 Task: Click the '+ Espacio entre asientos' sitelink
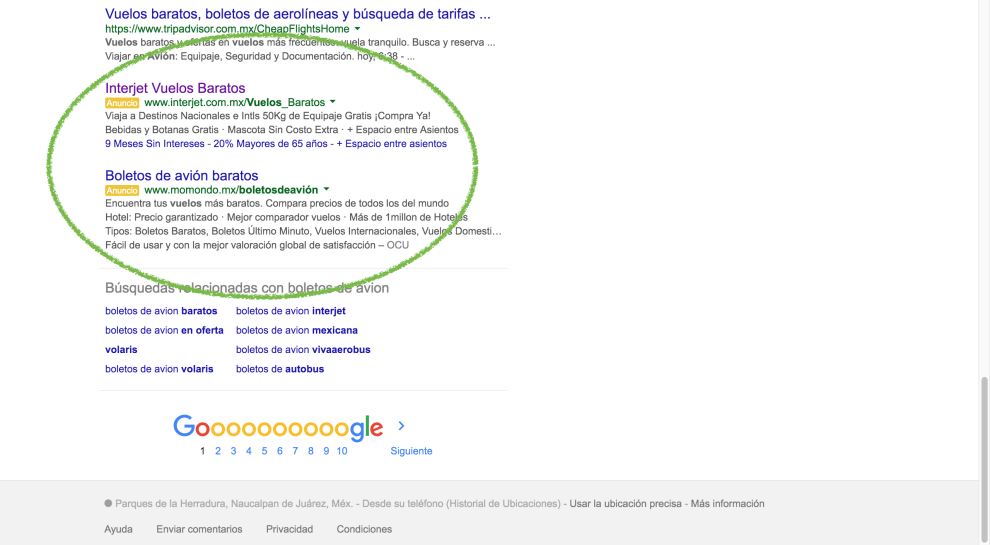click(391, 143)
